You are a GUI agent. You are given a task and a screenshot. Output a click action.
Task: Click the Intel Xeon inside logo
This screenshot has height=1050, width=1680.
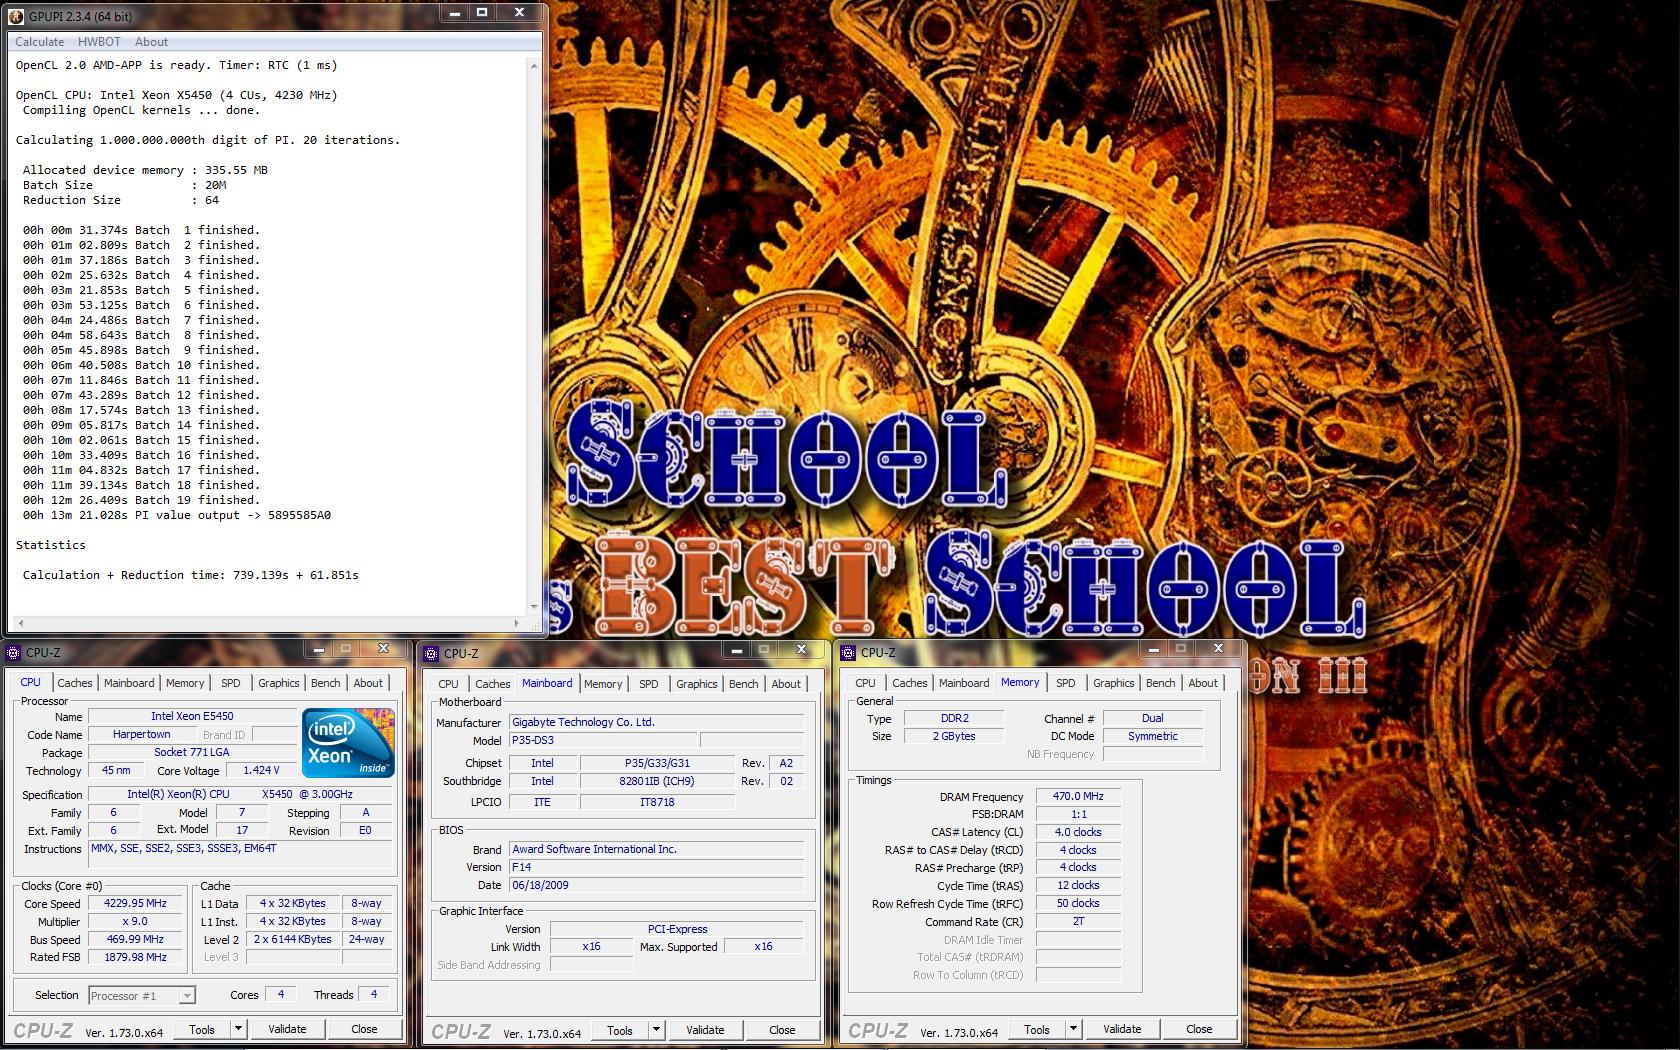point(349,742)
